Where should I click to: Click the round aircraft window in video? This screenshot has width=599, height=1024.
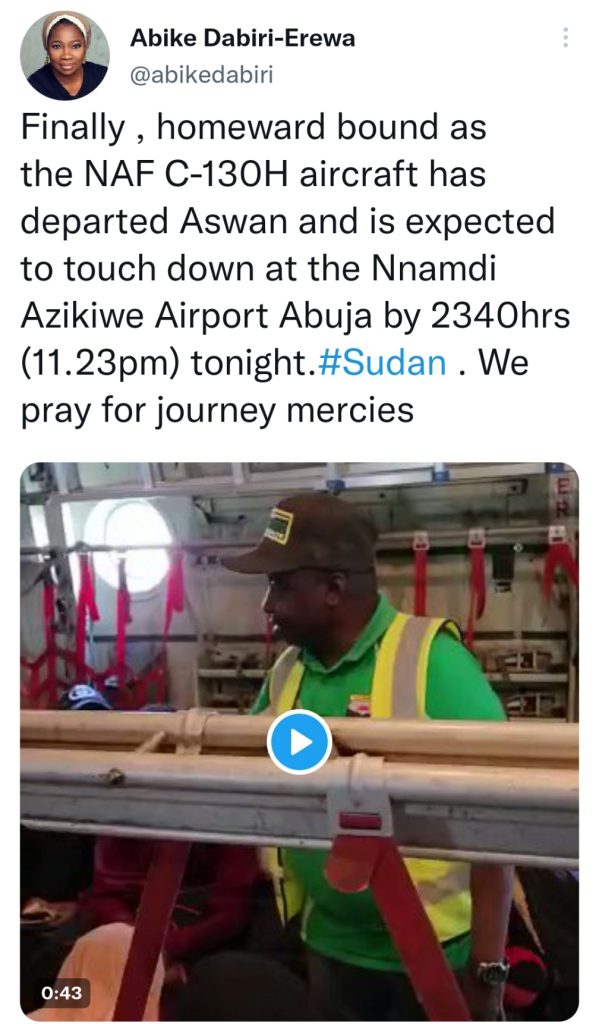coord(129,545)
